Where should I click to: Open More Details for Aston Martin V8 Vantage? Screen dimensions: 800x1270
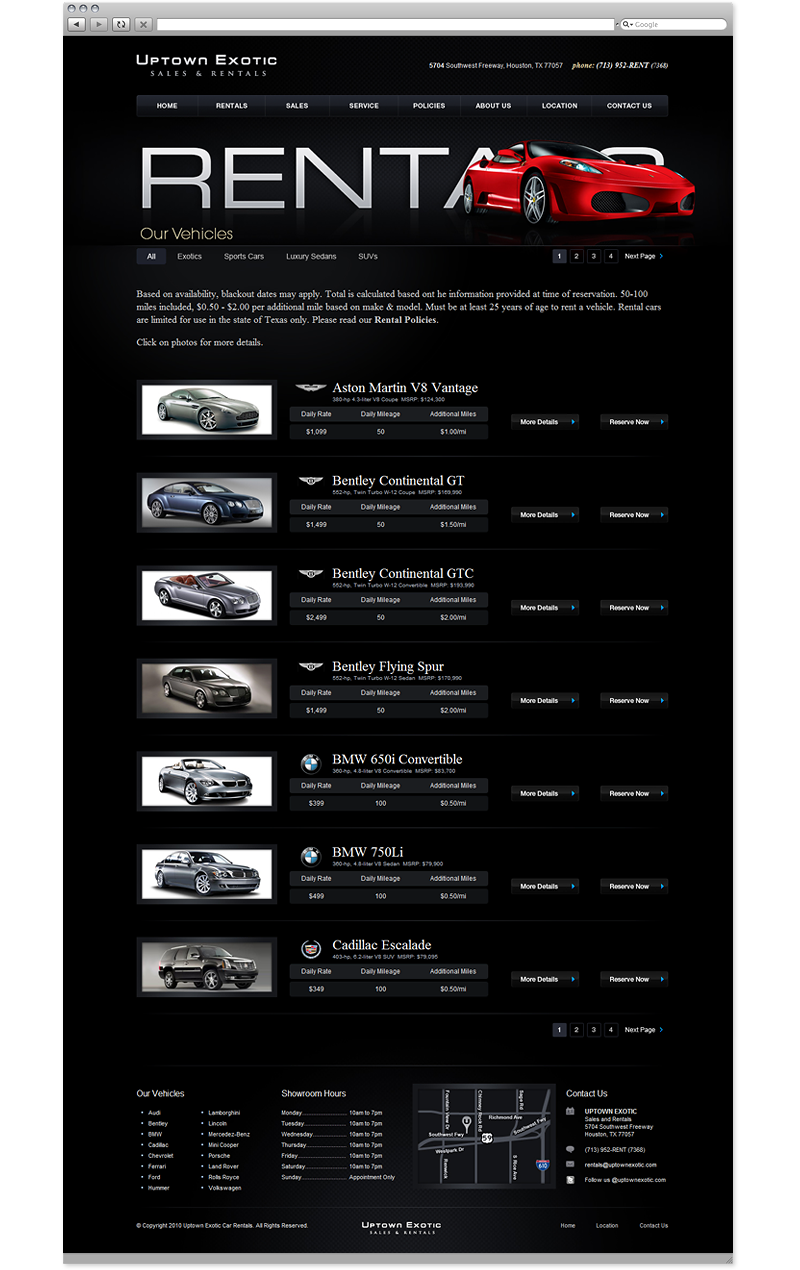tap(545, 422)
